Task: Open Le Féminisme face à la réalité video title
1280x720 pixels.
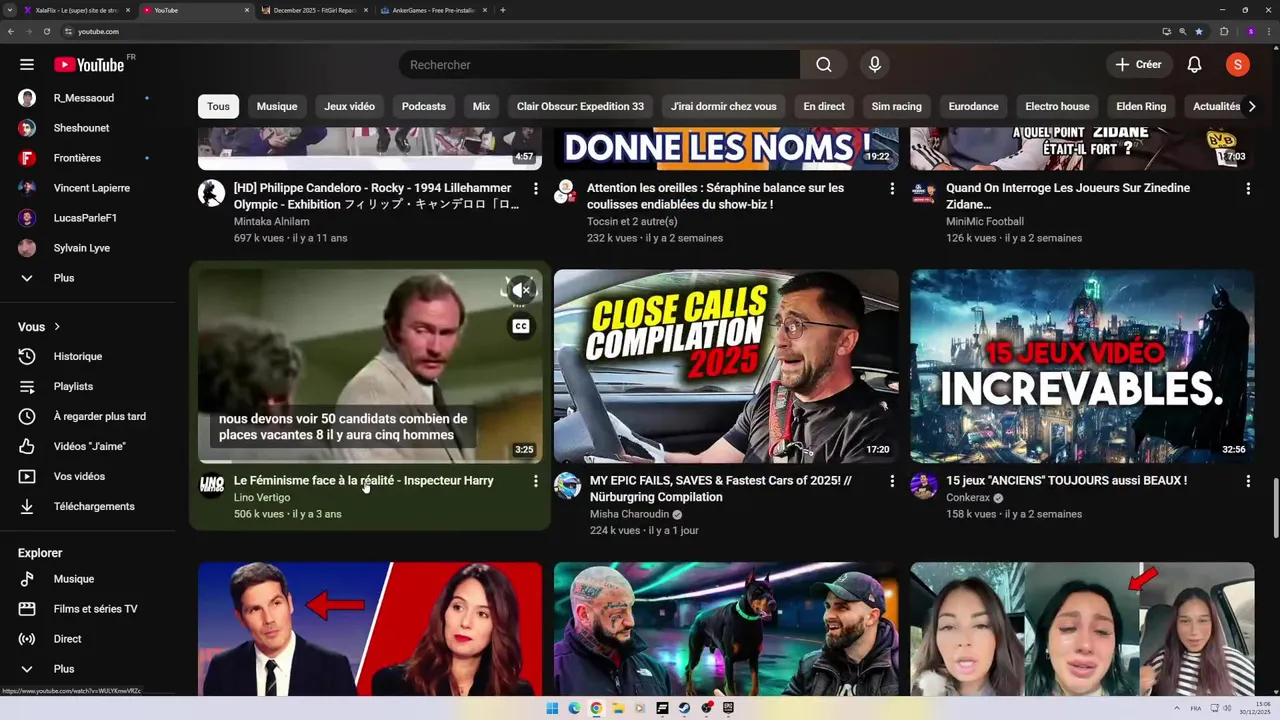Action: (x=364, y=481)
